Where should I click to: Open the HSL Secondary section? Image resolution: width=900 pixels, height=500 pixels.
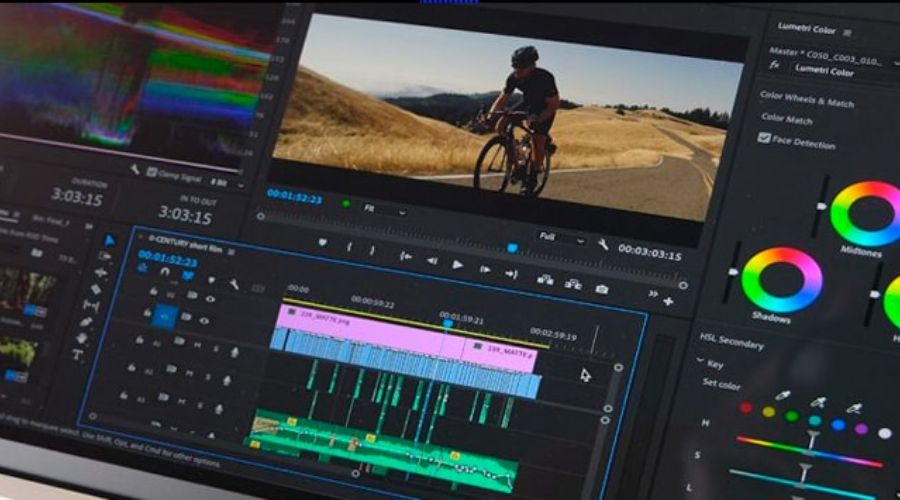pyautogui.click(x=731, y=340)
